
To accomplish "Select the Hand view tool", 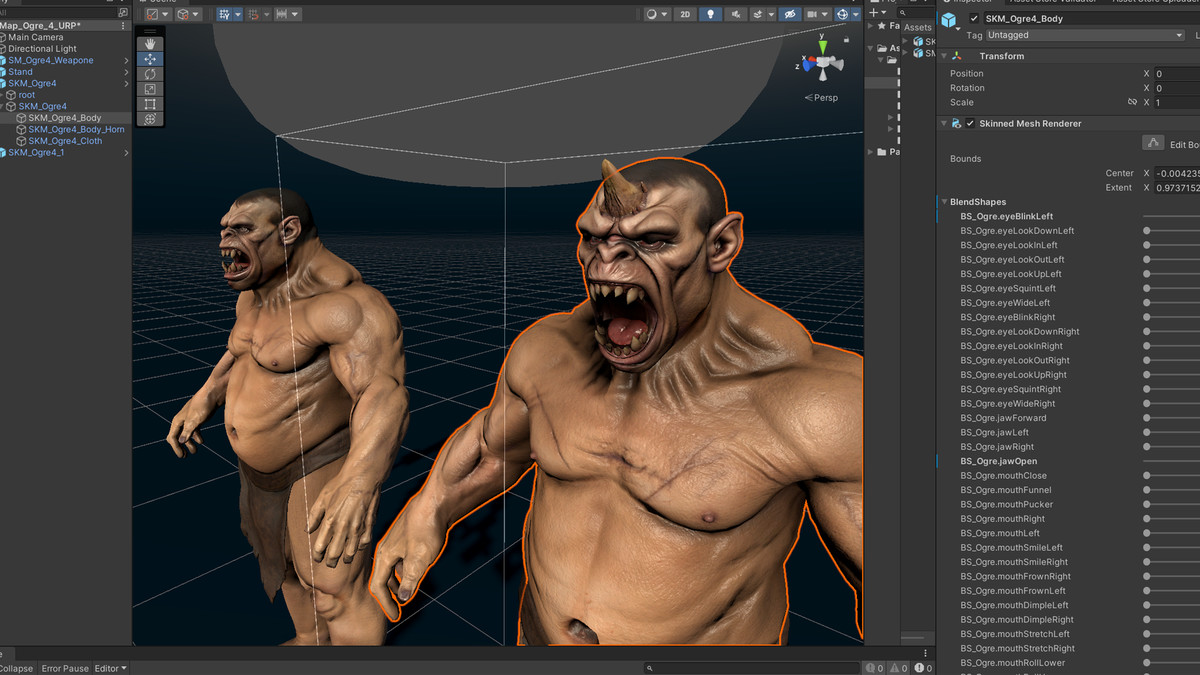I will pyautogui.click(x=150, y=44).
